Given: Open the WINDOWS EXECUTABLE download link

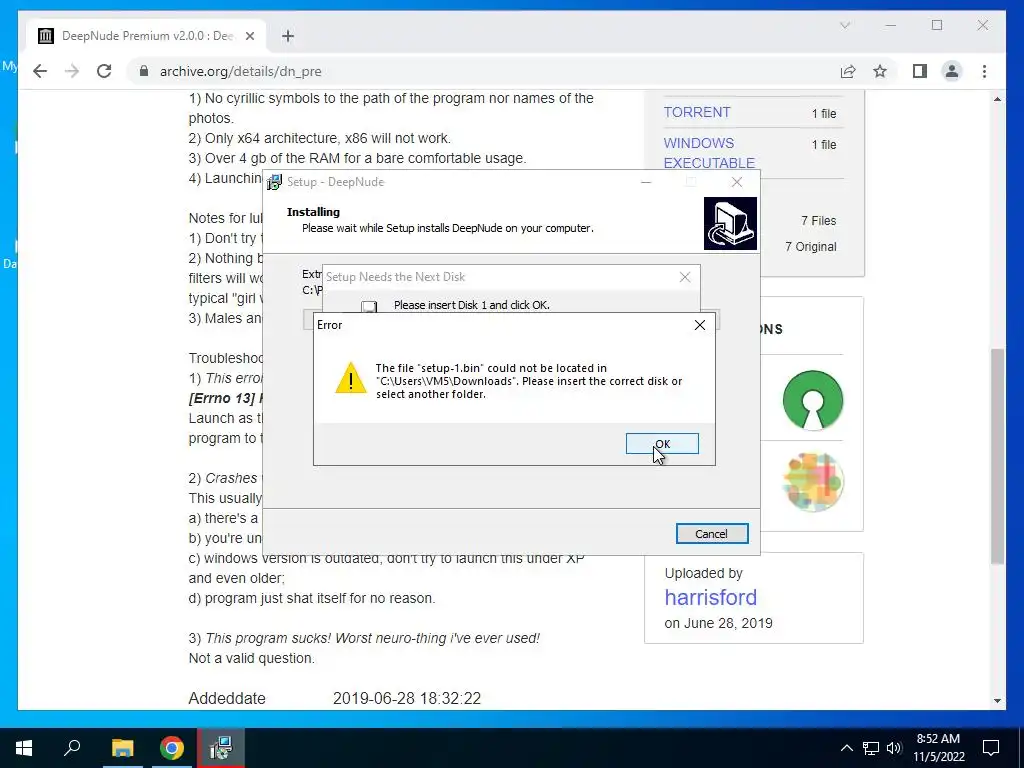Looking at the screenshot, I should pos(709,153).
